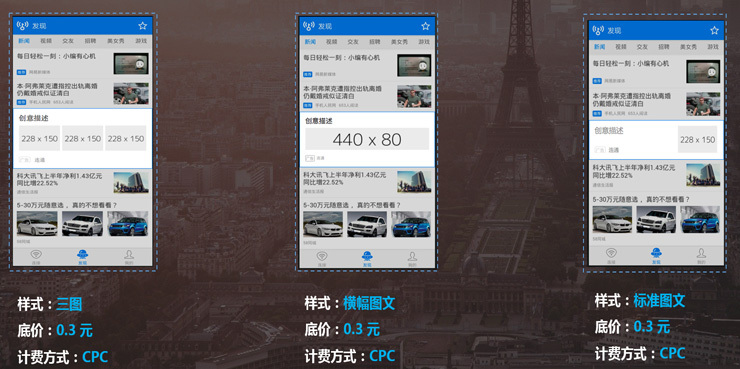
Task: Click the middle 228 x 150 image in the three-image ad
Action: click(x=83, y=138)
